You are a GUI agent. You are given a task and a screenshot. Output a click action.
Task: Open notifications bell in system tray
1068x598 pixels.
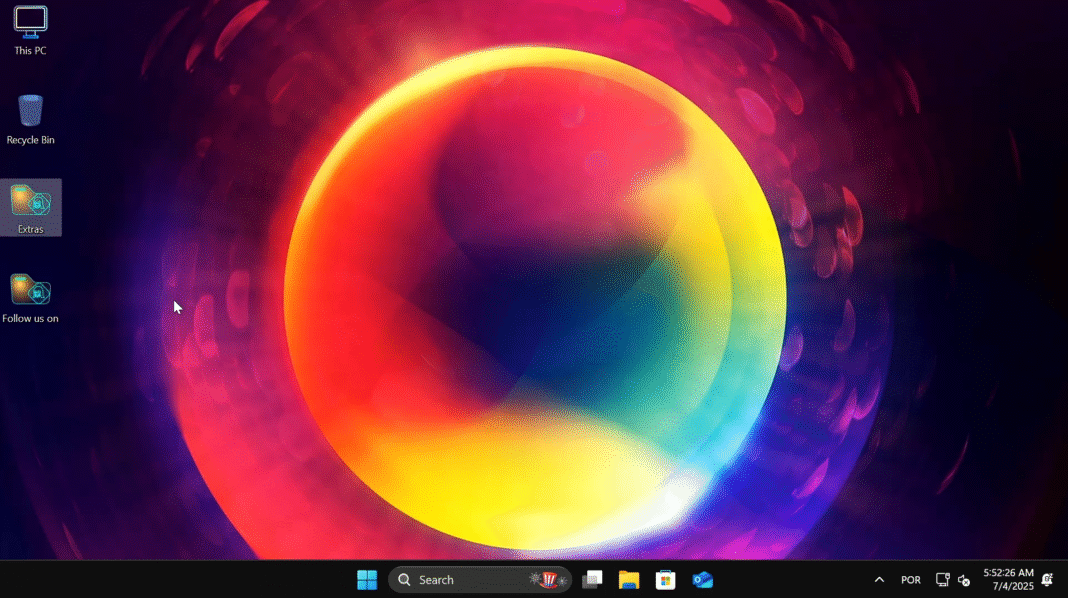click(1048, 580)
